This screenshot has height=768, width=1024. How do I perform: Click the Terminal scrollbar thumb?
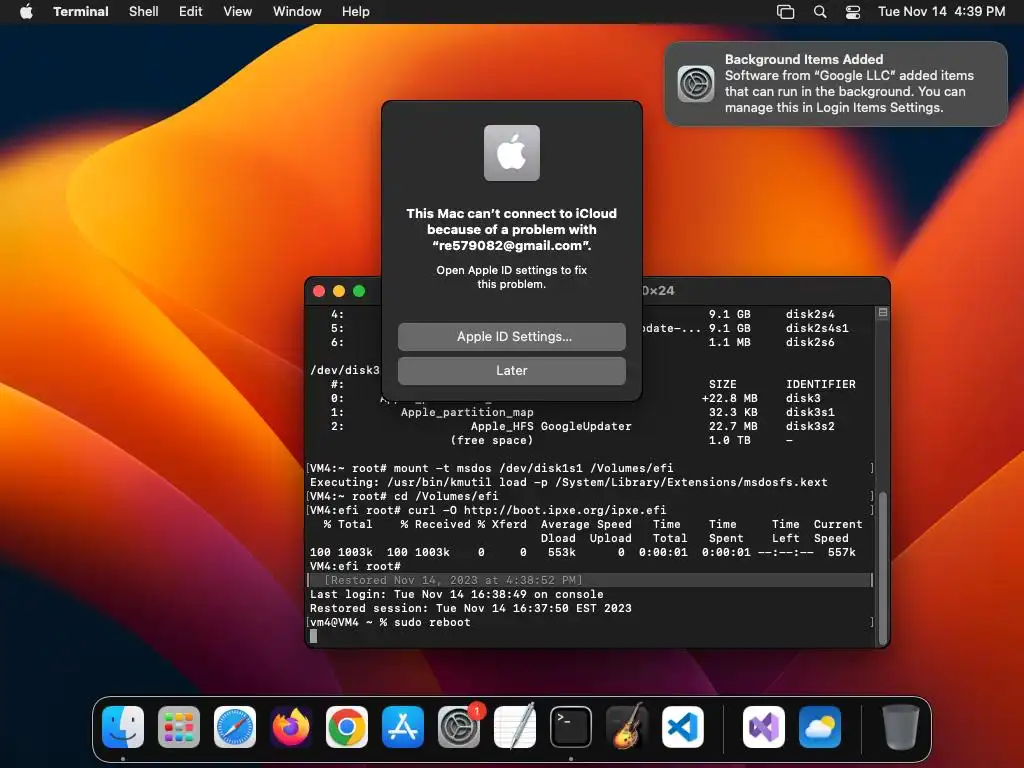point(882,568)
